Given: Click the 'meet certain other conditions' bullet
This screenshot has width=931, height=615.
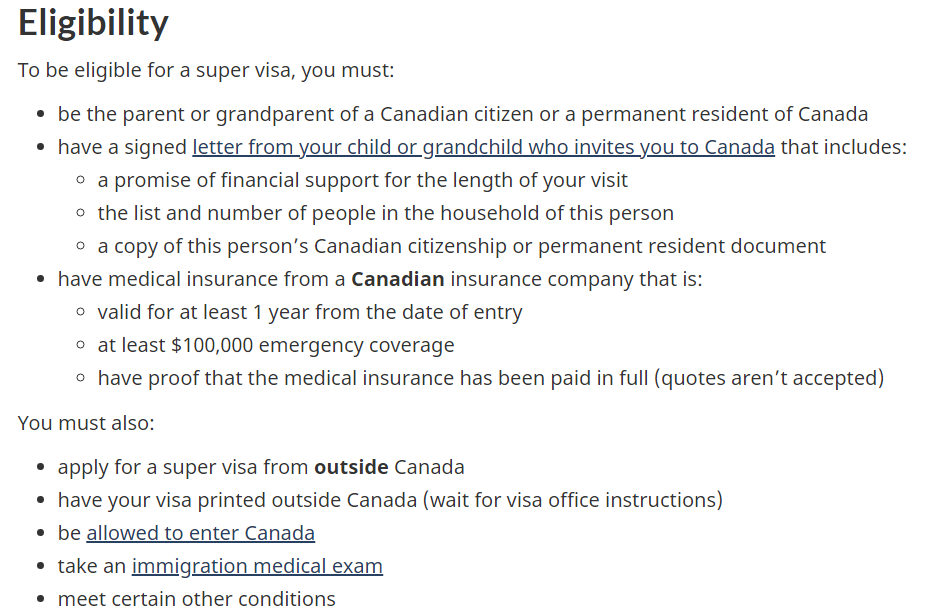Looking at the screenshot, I should [197, 599].
